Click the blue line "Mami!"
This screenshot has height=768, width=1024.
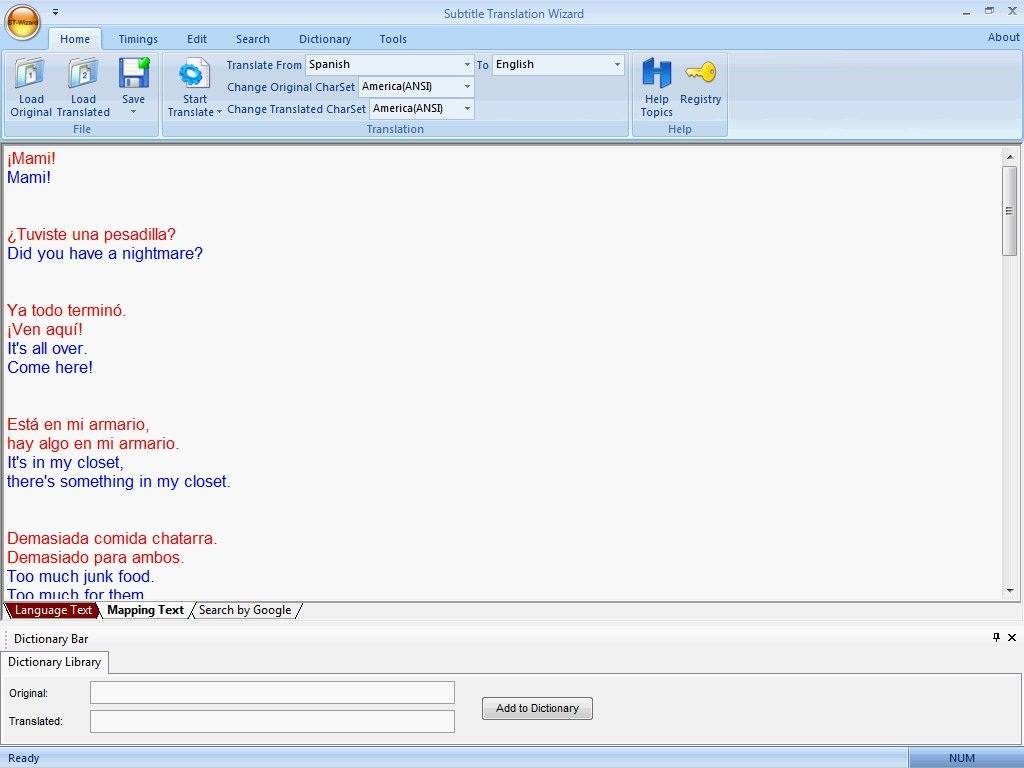pyautogui.click(x=29, y=178)
